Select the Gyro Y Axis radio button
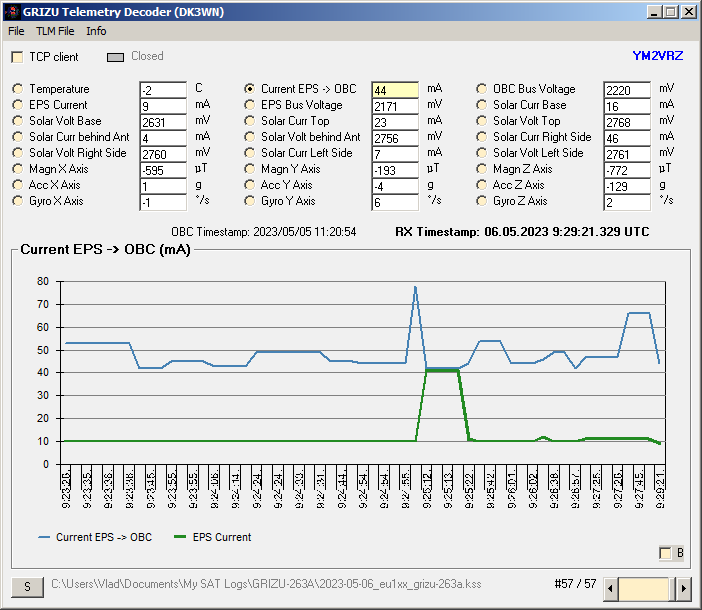The image size is (702, 610). pos(249,201)
